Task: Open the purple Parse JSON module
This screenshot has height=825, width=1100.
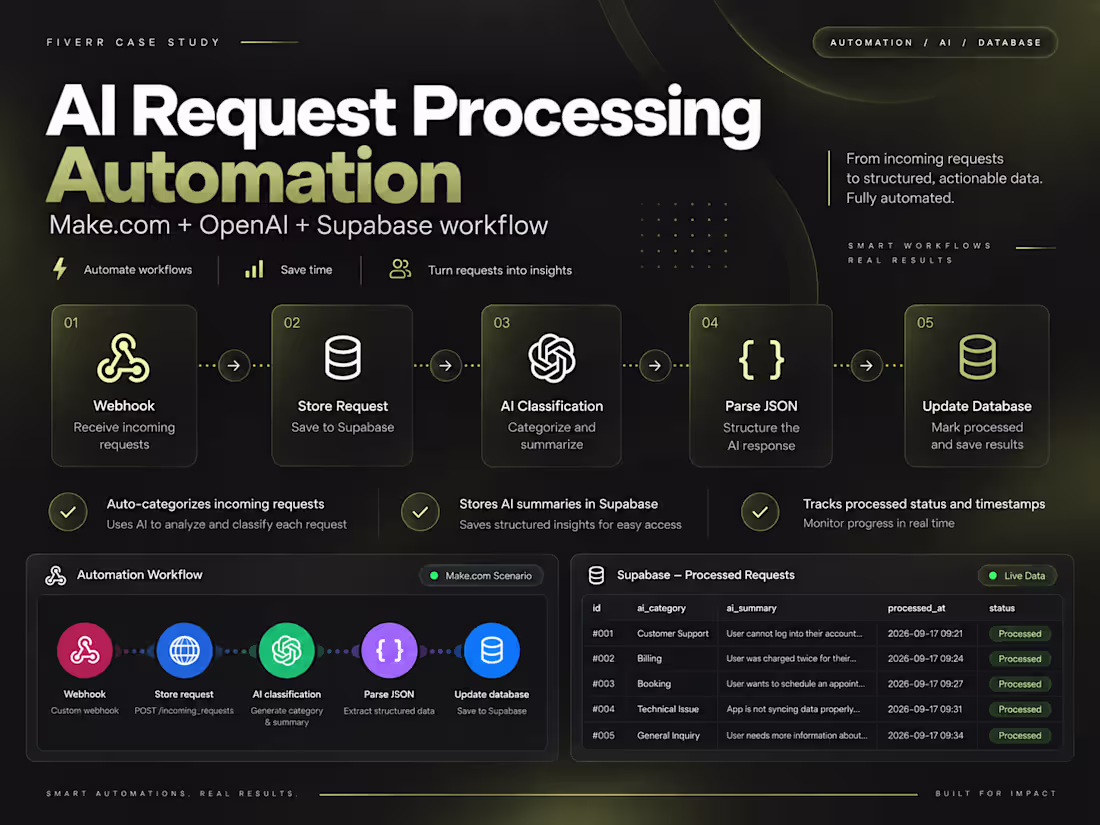Action: tap(389, 650)
